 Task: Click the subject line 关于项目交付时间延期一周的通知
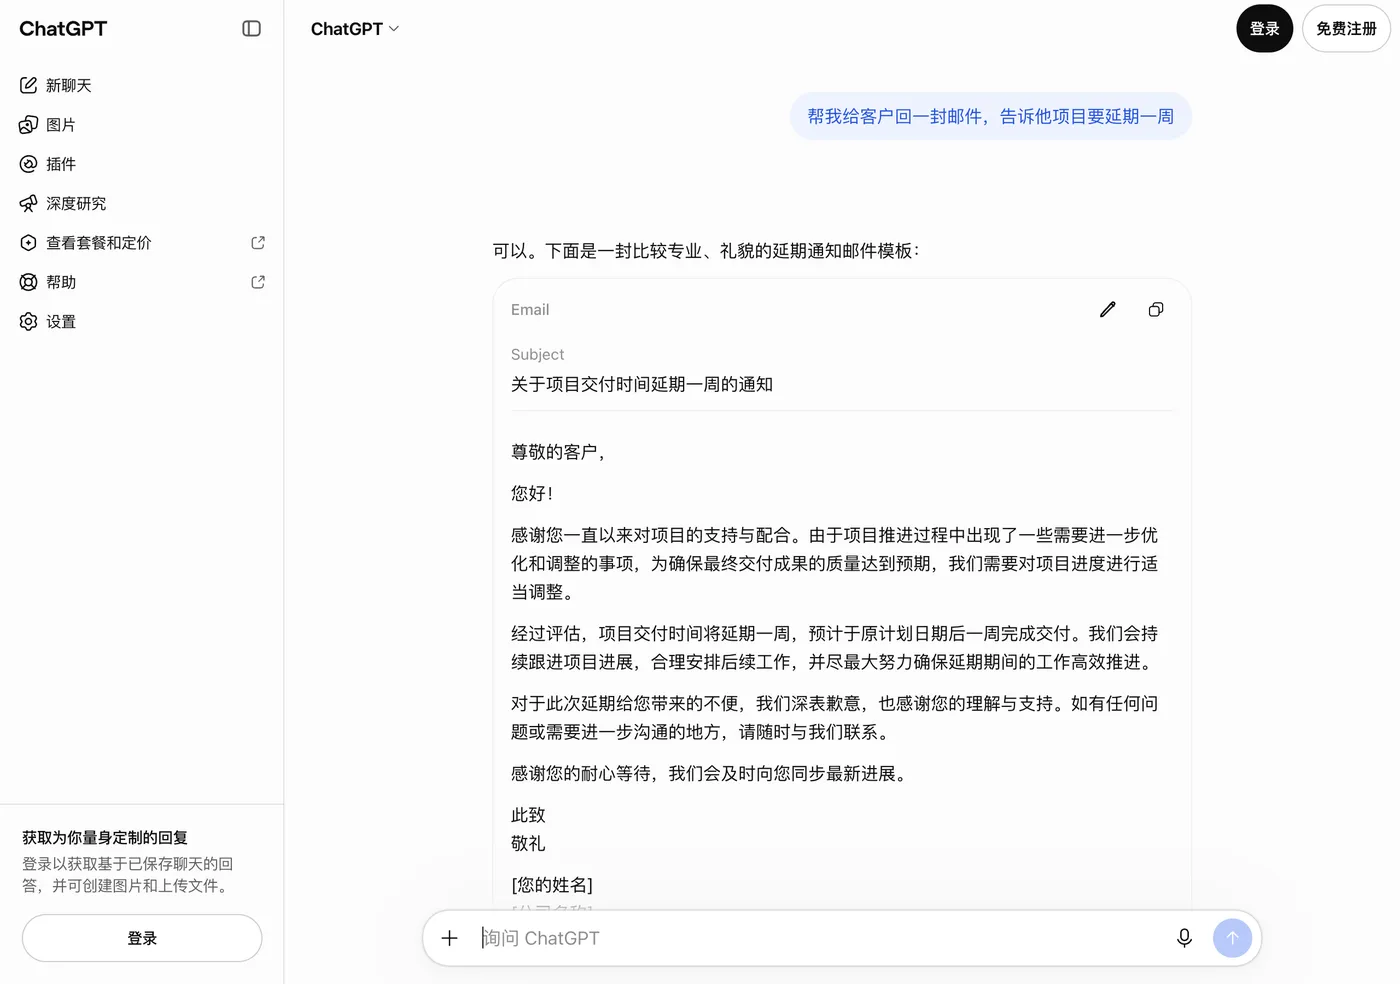[x=642, y=385]
